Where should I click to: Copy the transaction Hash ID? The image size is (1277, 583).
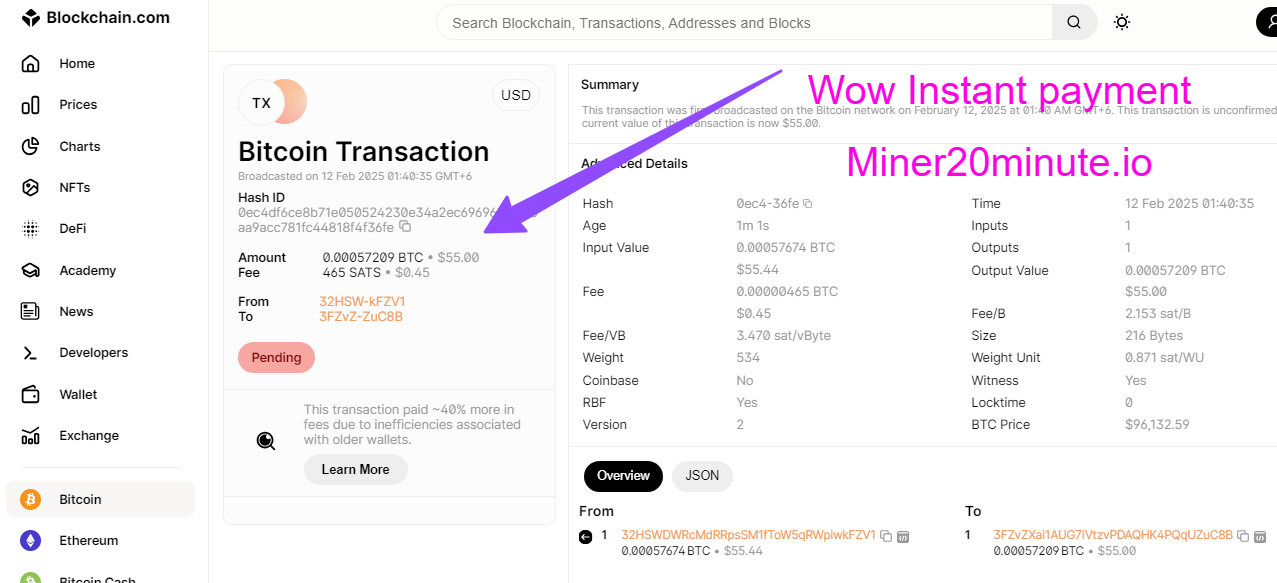click(405, 227)
